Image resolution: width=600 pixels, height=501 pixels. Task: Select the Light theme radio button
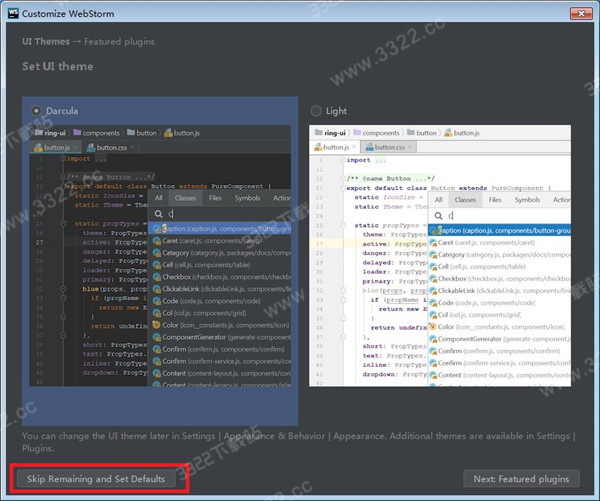tap(316, 111)
